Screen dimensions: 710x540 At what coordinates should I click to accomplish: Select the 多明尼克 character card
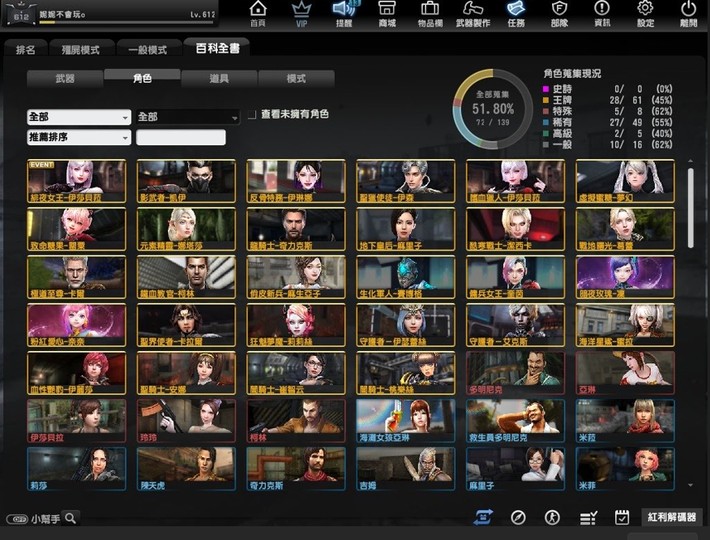point(515,373)
